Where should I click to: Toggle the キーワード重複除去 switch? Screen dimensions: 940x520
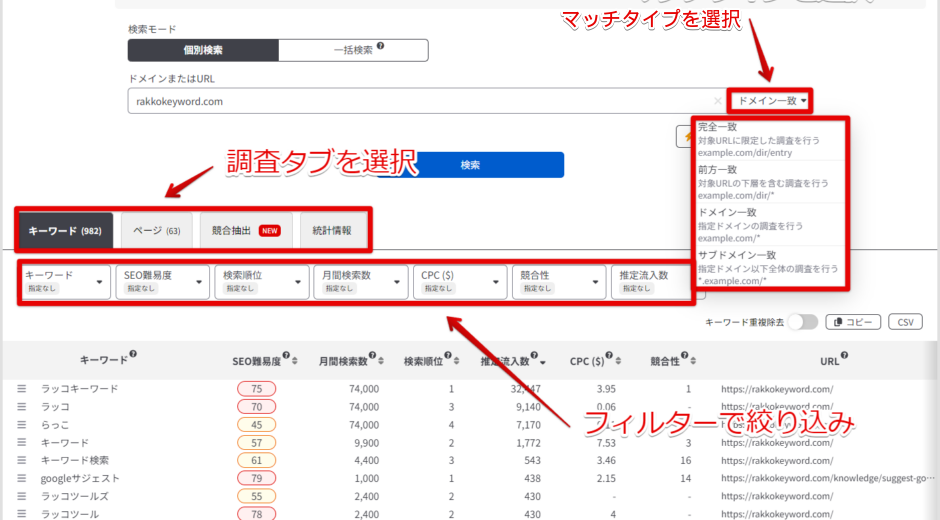tap(802, 322)
